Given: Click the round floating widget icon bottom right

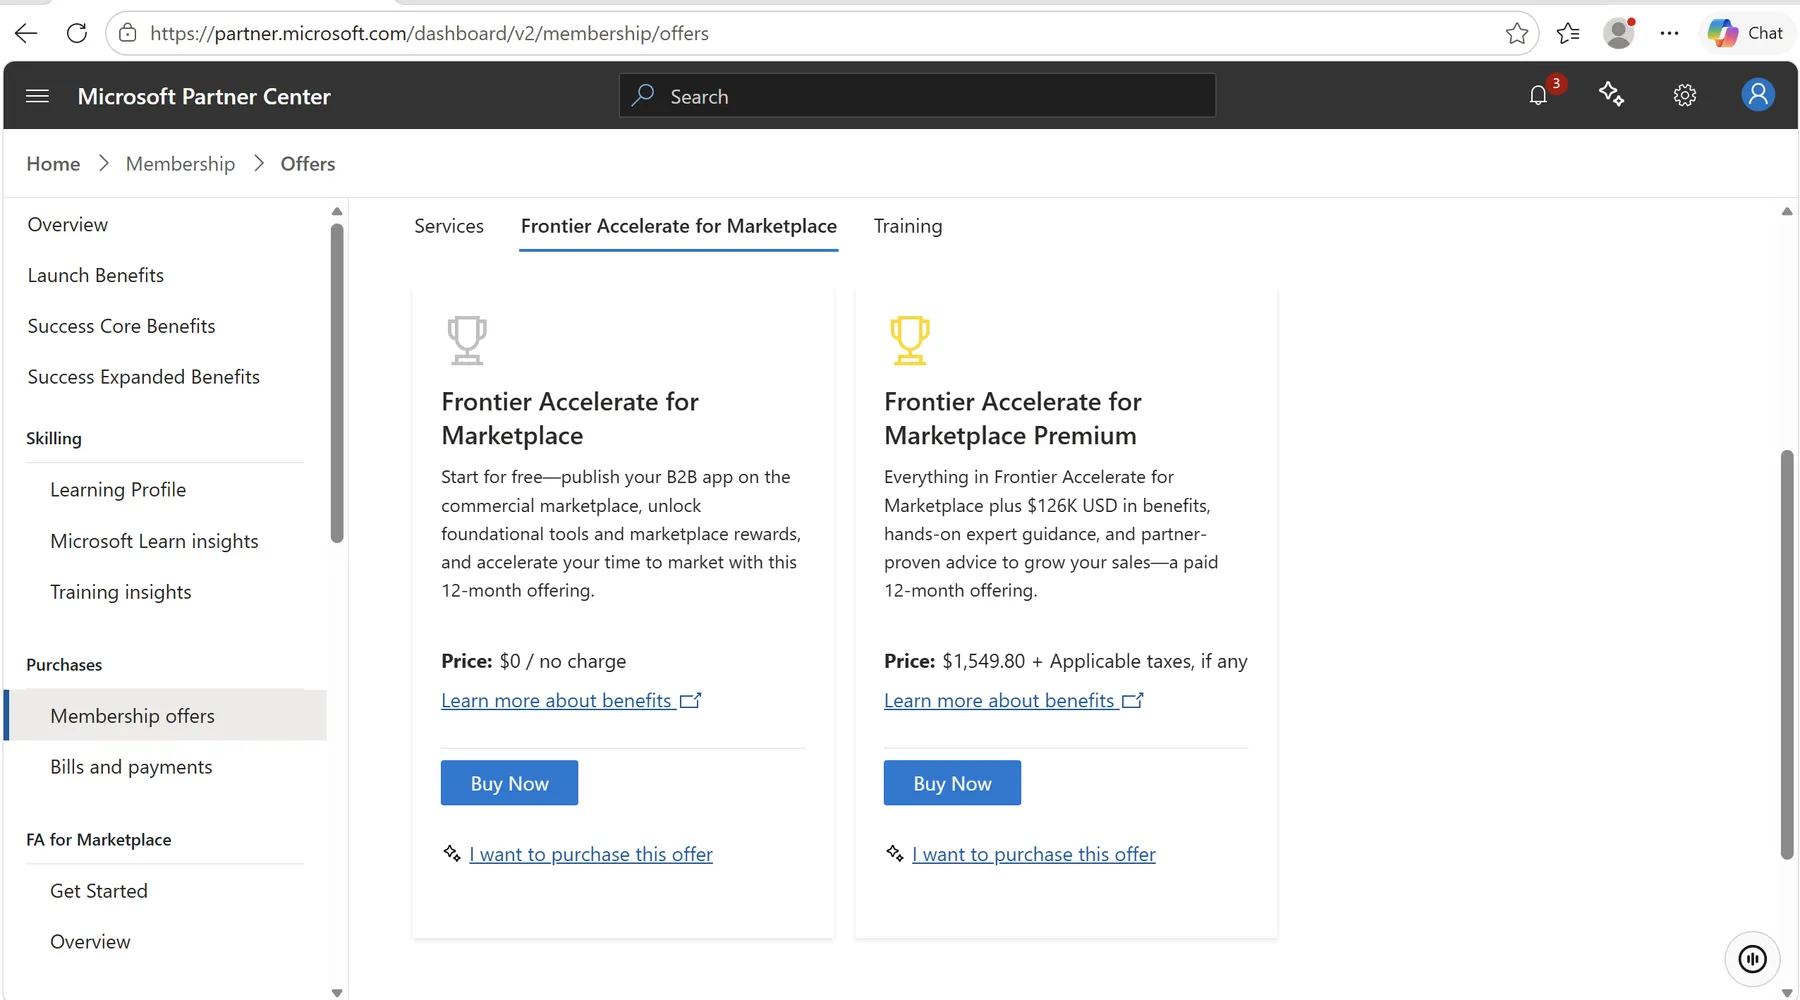Looking at the screenshot, I should coord(1752,959).
